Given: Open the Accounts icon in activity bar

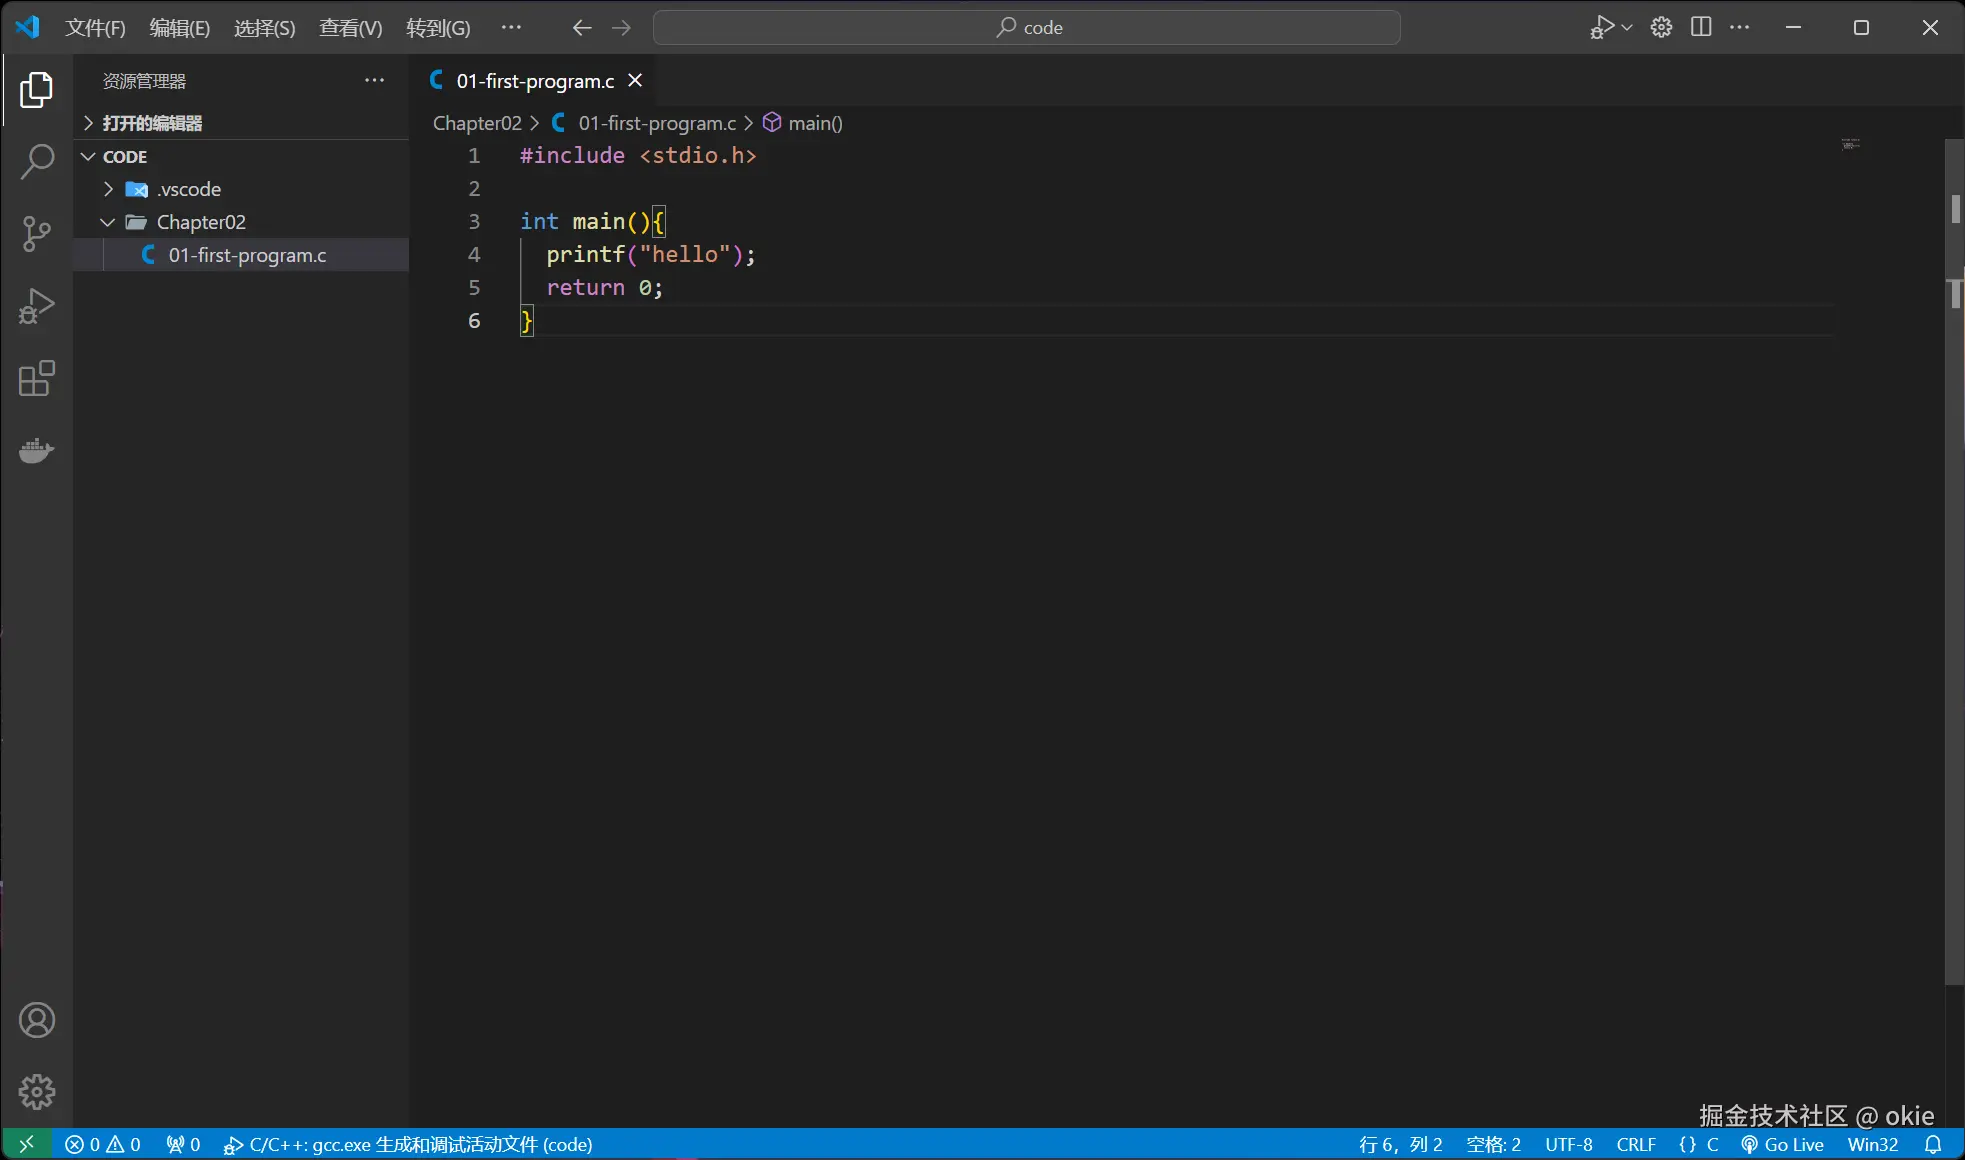Looking at the screenshot, I should tap(37, 1020).
